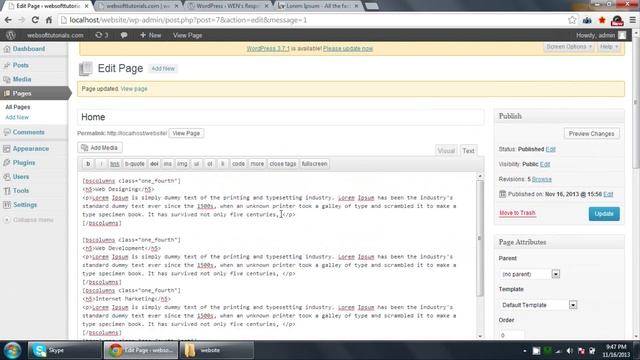Select All Pages submenu link
Screen dimensions: 640x360
pyautogui.click(x=18, y=107)
